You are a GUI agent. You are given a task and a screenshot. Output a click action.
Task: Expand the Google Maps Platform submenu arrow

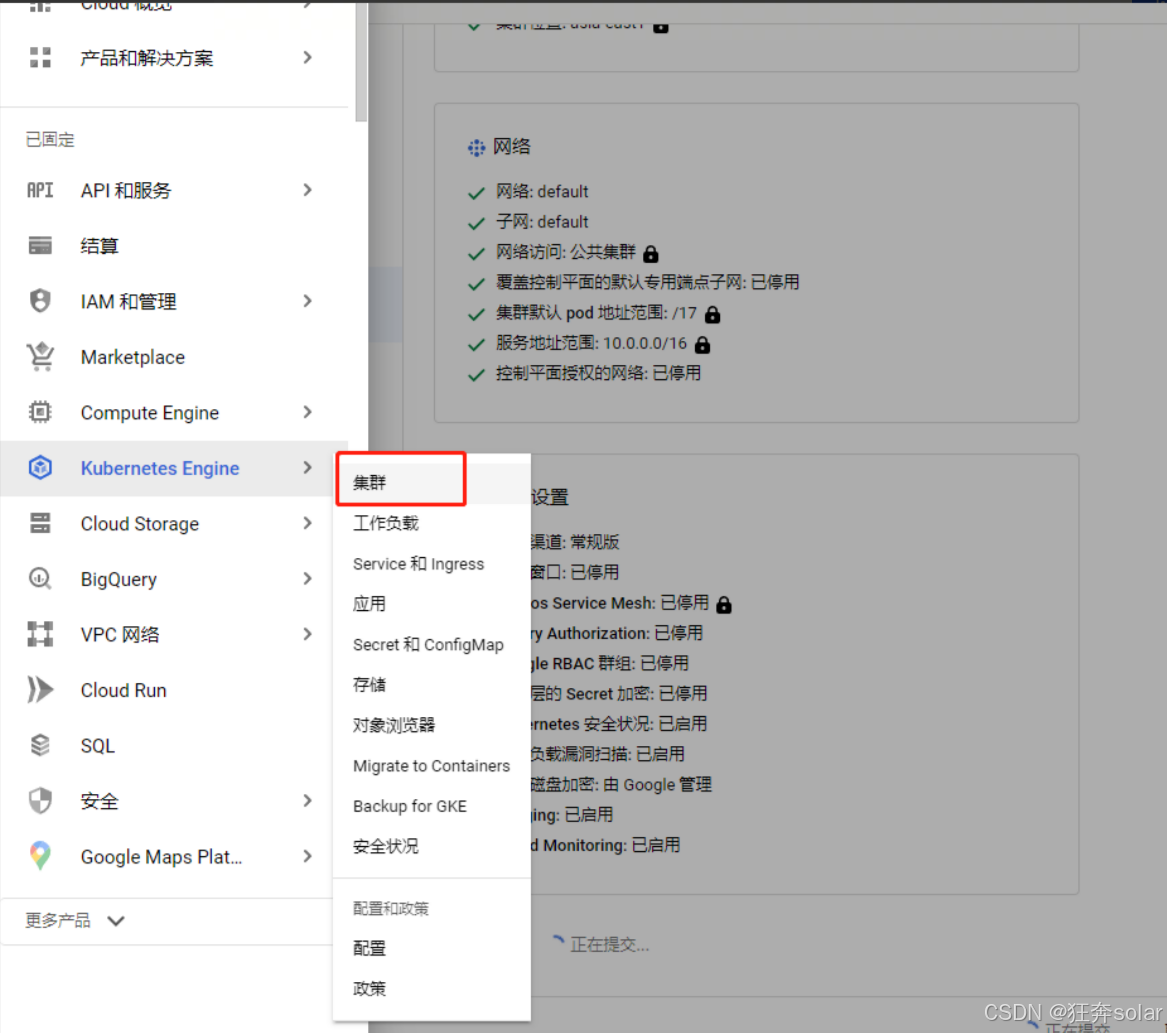pyautogui.click(x=308, y=856)
